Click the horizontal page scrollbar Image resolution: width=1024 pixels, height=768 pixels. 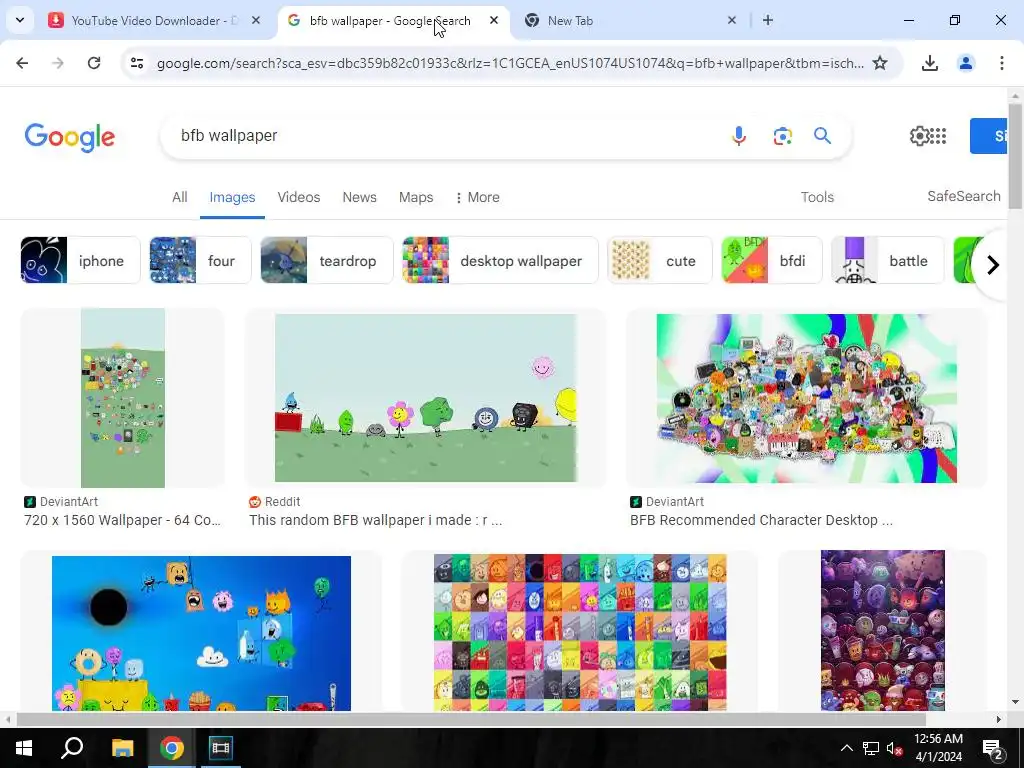click(x=470, y=719)
